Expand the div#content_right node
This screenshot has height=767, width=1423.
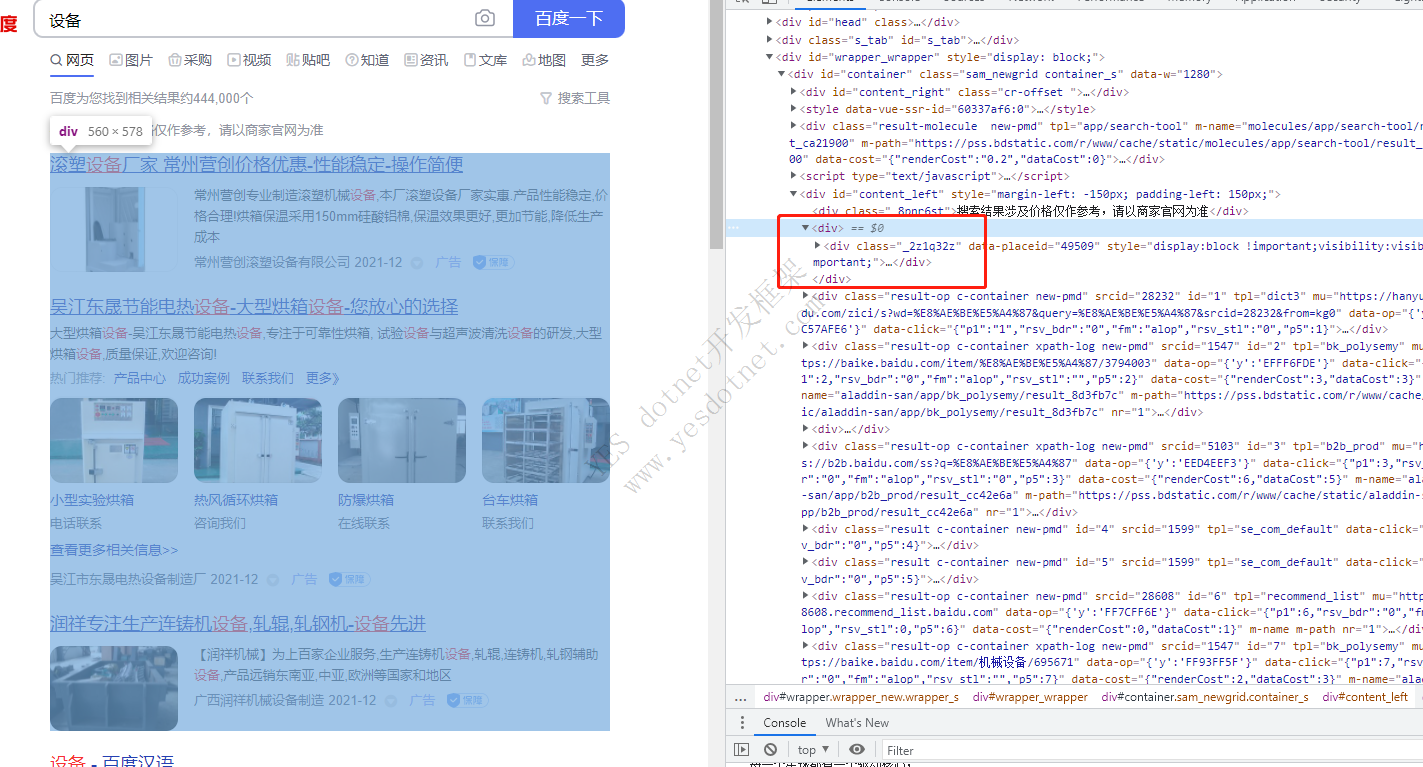click(x=793, y=92)
